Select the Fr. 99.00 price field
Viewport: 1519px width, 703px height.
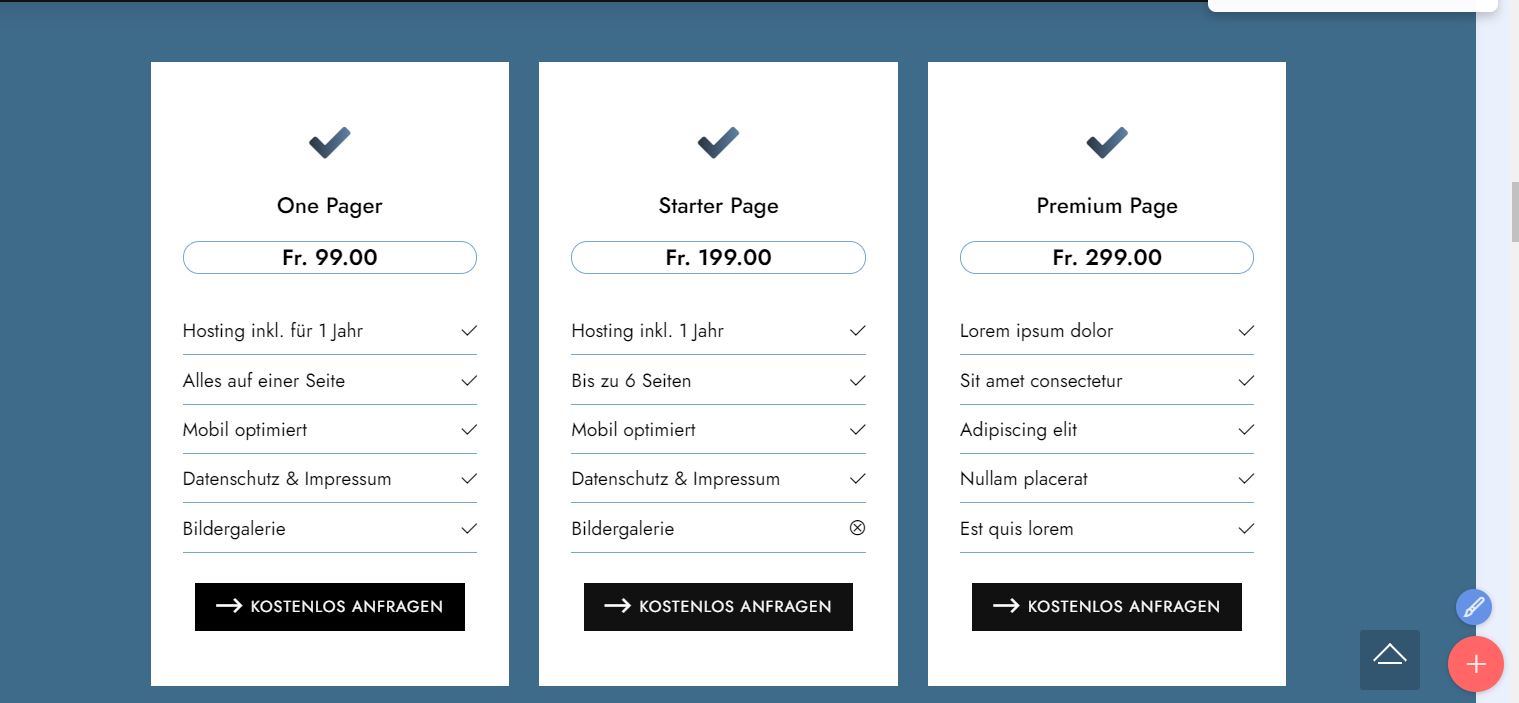pyautogui.click(x=329, y=258)
